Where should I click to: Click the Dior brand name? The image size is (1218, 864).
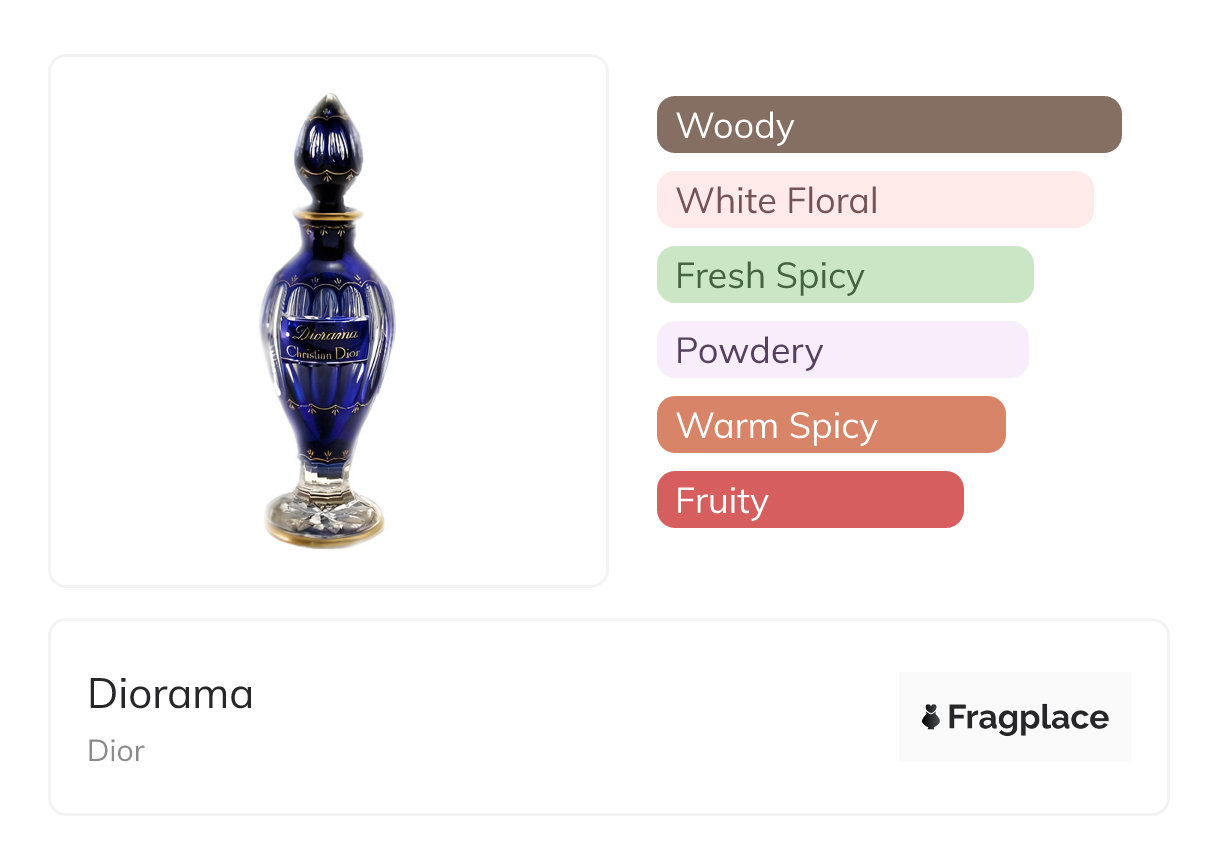116,750
